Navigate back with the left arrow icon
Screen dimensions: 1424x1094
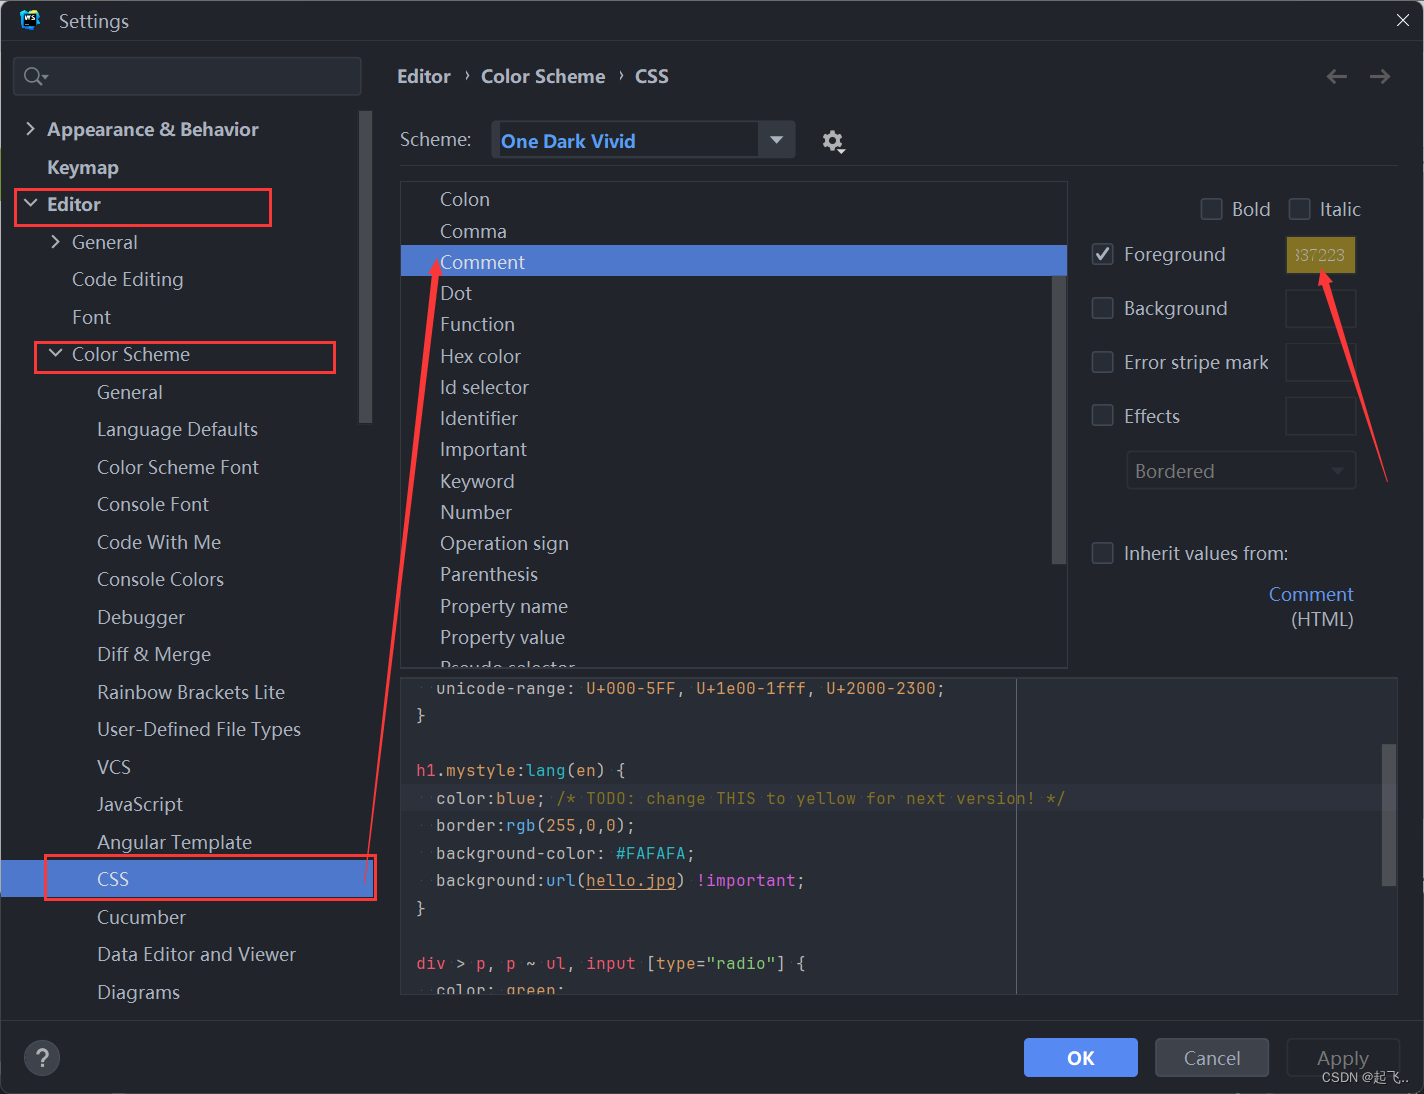[x=1336, y=76]
